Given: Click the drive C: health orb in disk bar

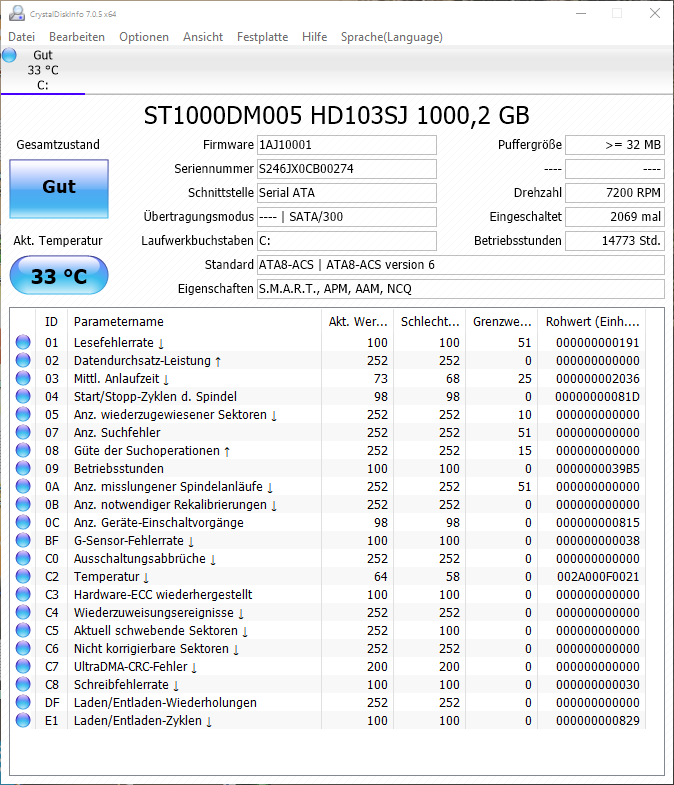Looking at the screenshot, I should click(x=10, y=55).
